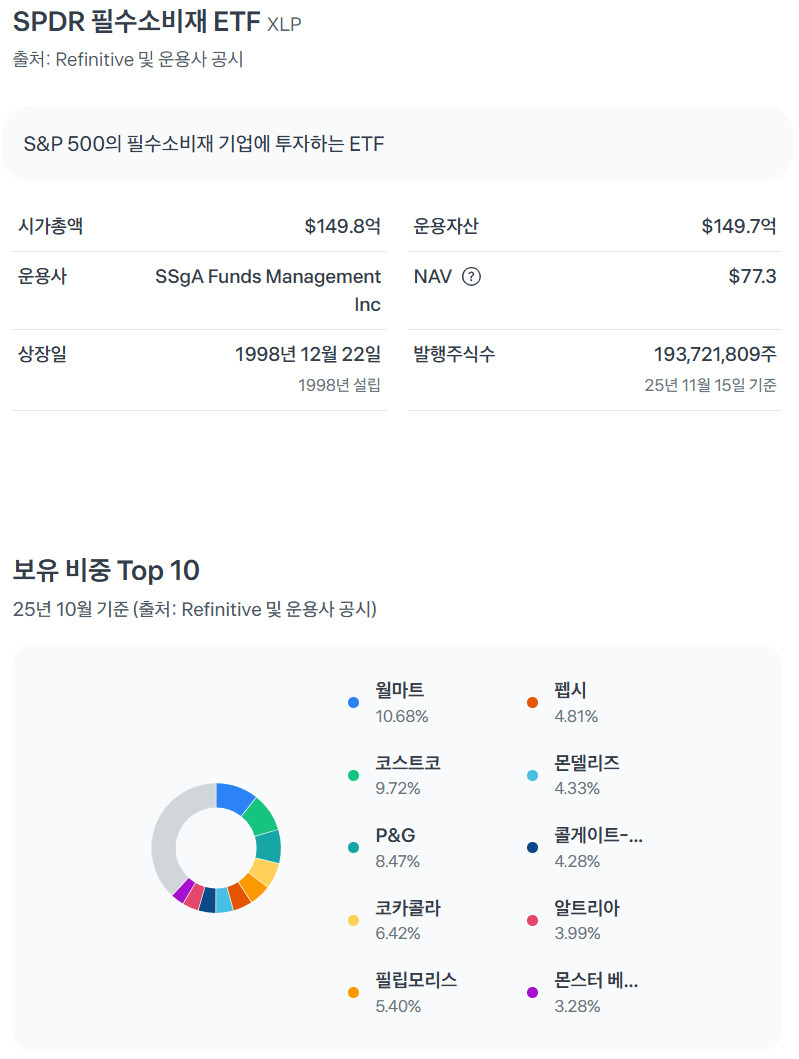
Task: Click the pink Altria legend dot
Action: [532, 920]
